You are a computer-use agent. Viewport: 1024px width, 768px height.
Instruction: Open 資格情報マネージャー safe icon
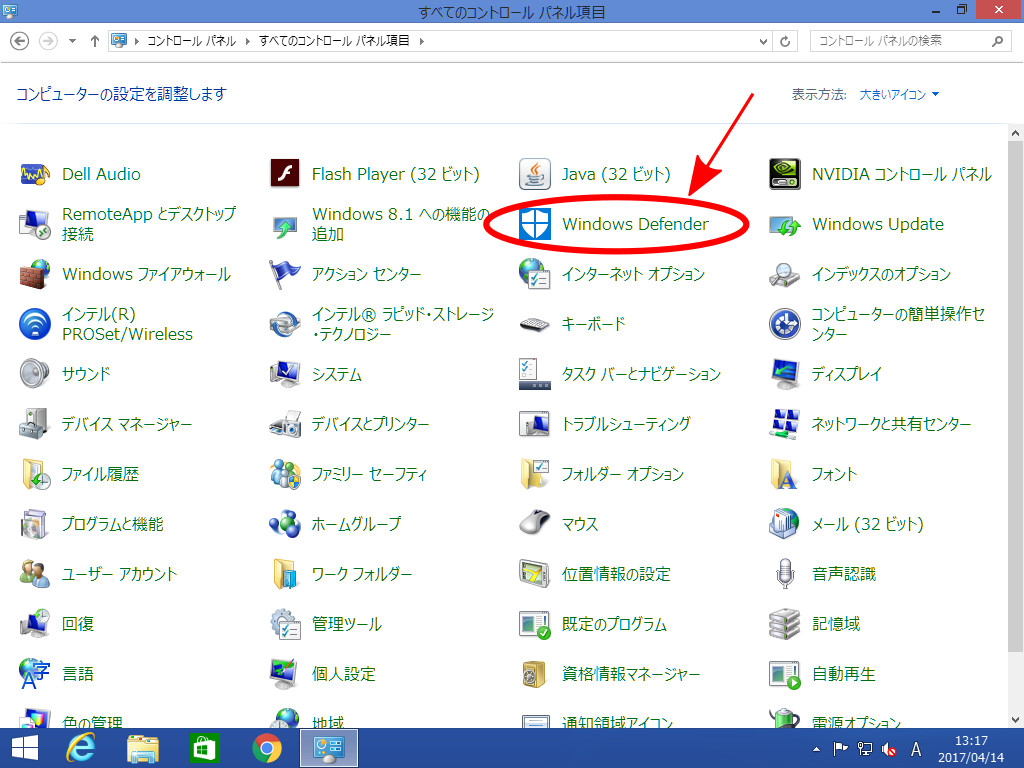535,674
